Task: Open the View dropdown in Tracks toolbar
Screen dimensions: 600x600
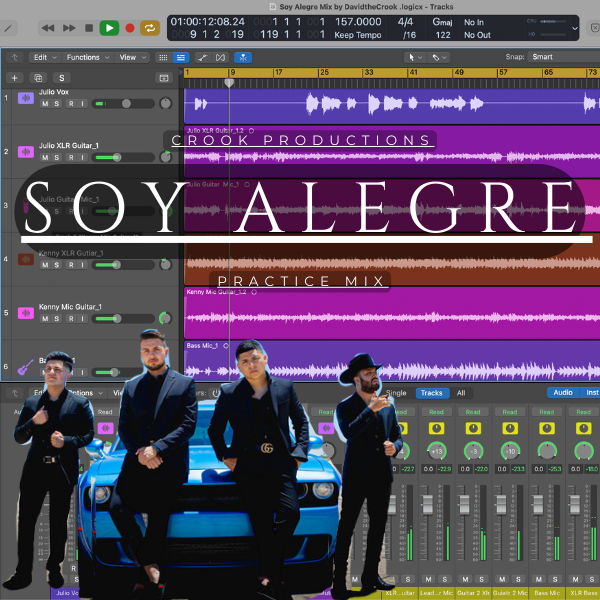Action: pos(132,57)
